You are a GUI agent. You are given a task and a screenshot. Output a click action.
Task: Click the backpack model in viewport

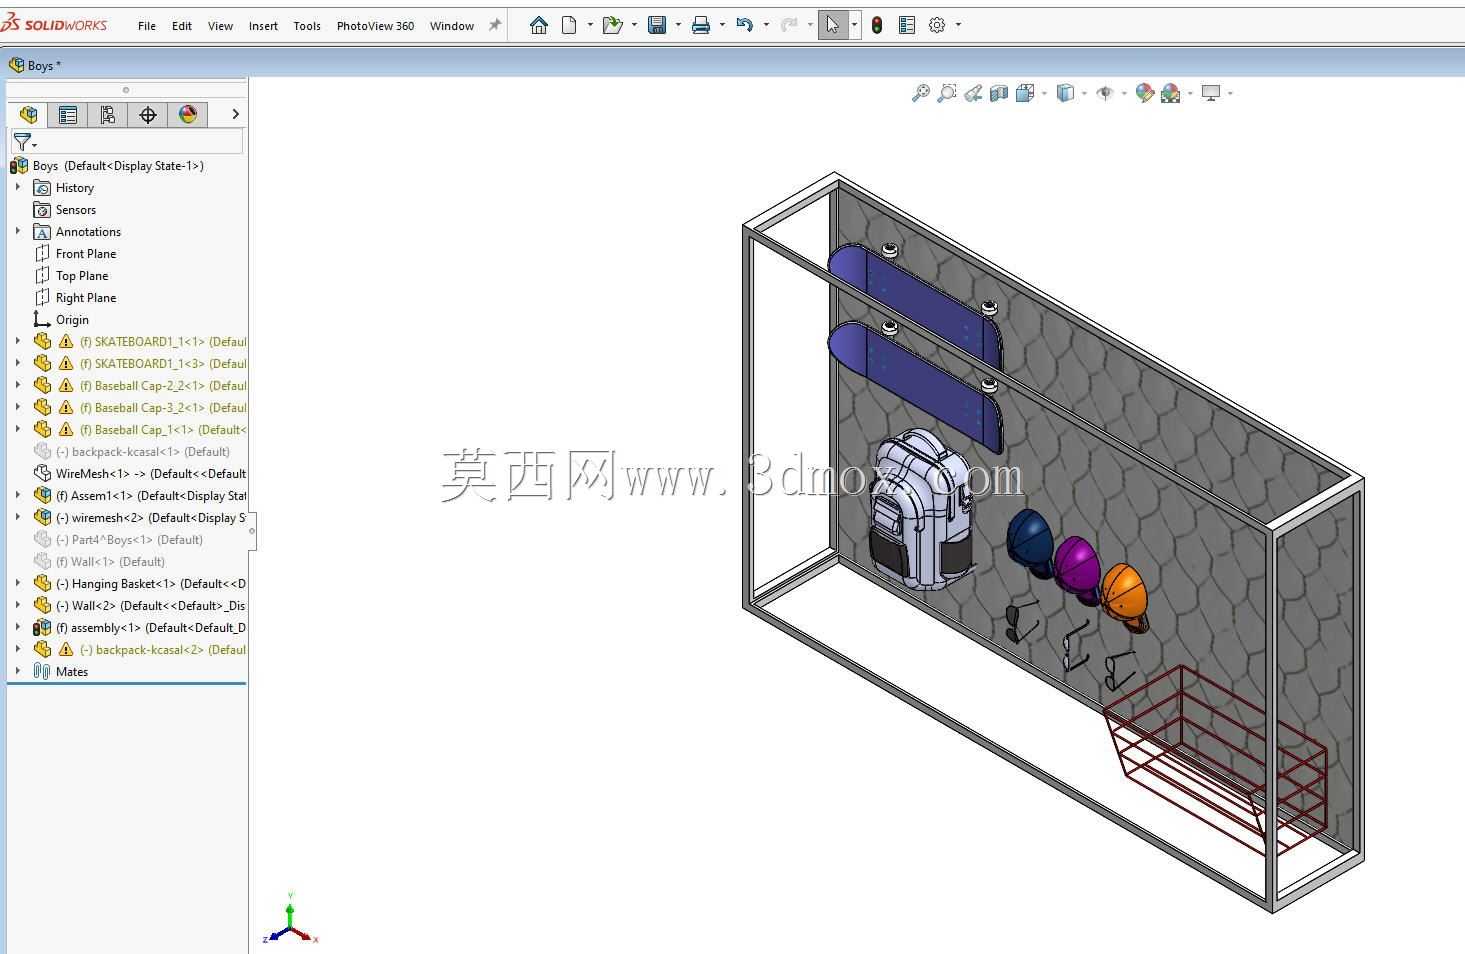pos(920,510)
